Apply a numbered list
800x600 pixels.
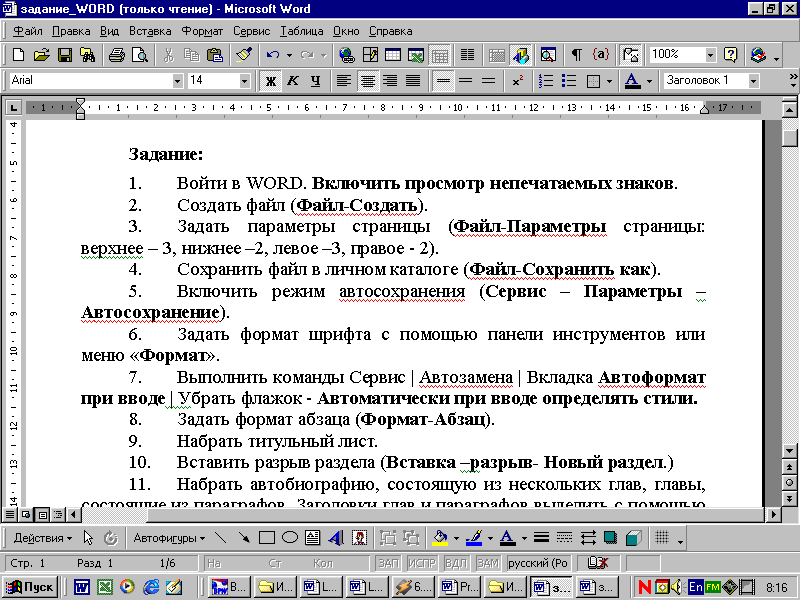coord(545,81)
